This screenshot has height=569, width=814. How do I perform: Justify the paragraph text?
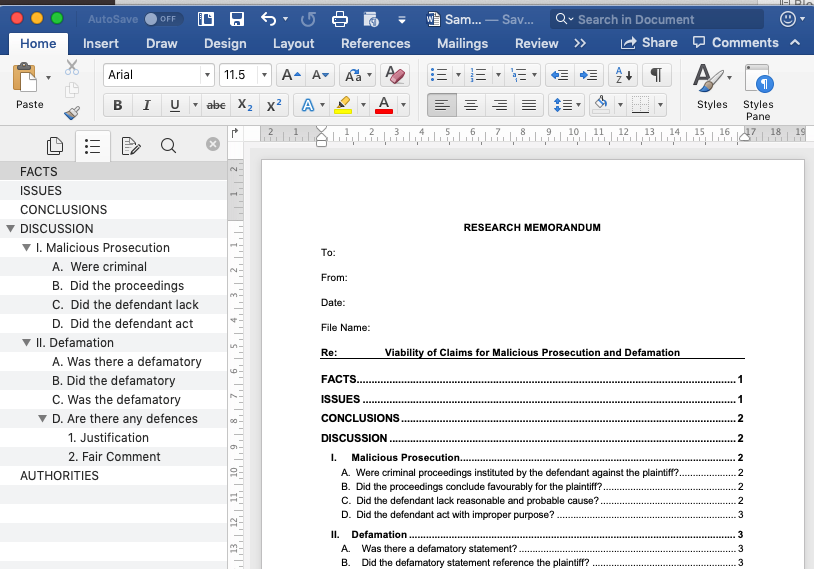[529, 105]
